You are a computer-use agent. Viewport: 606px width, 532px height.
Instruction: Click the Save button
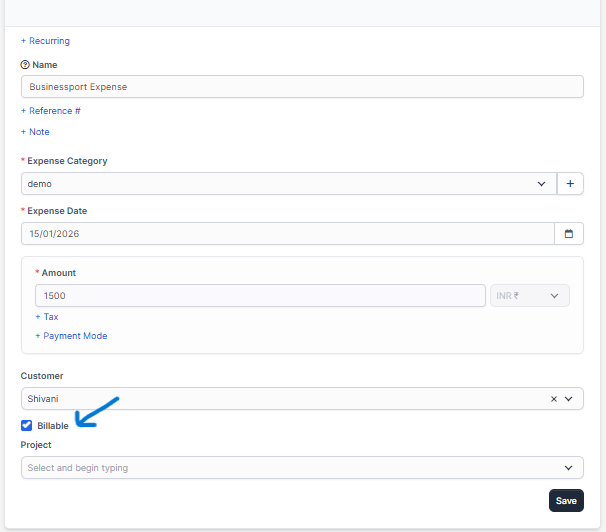(566, 501)
